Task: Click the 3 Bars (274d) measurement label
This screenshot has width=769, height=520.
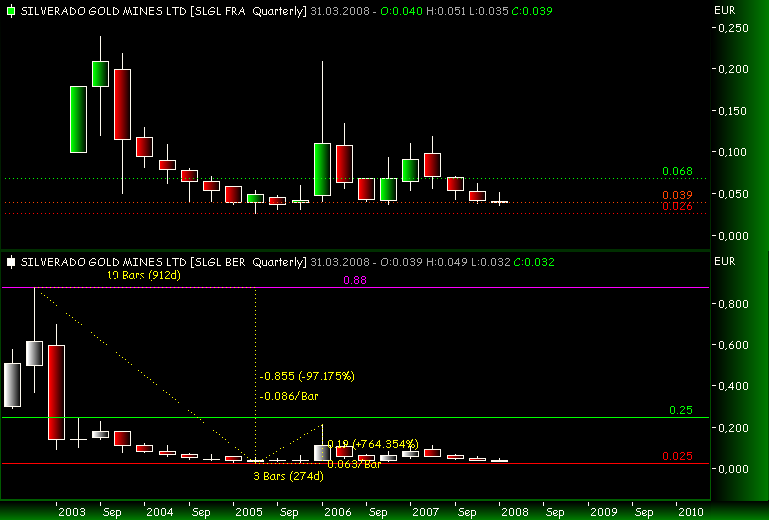Action: point(288,476)
